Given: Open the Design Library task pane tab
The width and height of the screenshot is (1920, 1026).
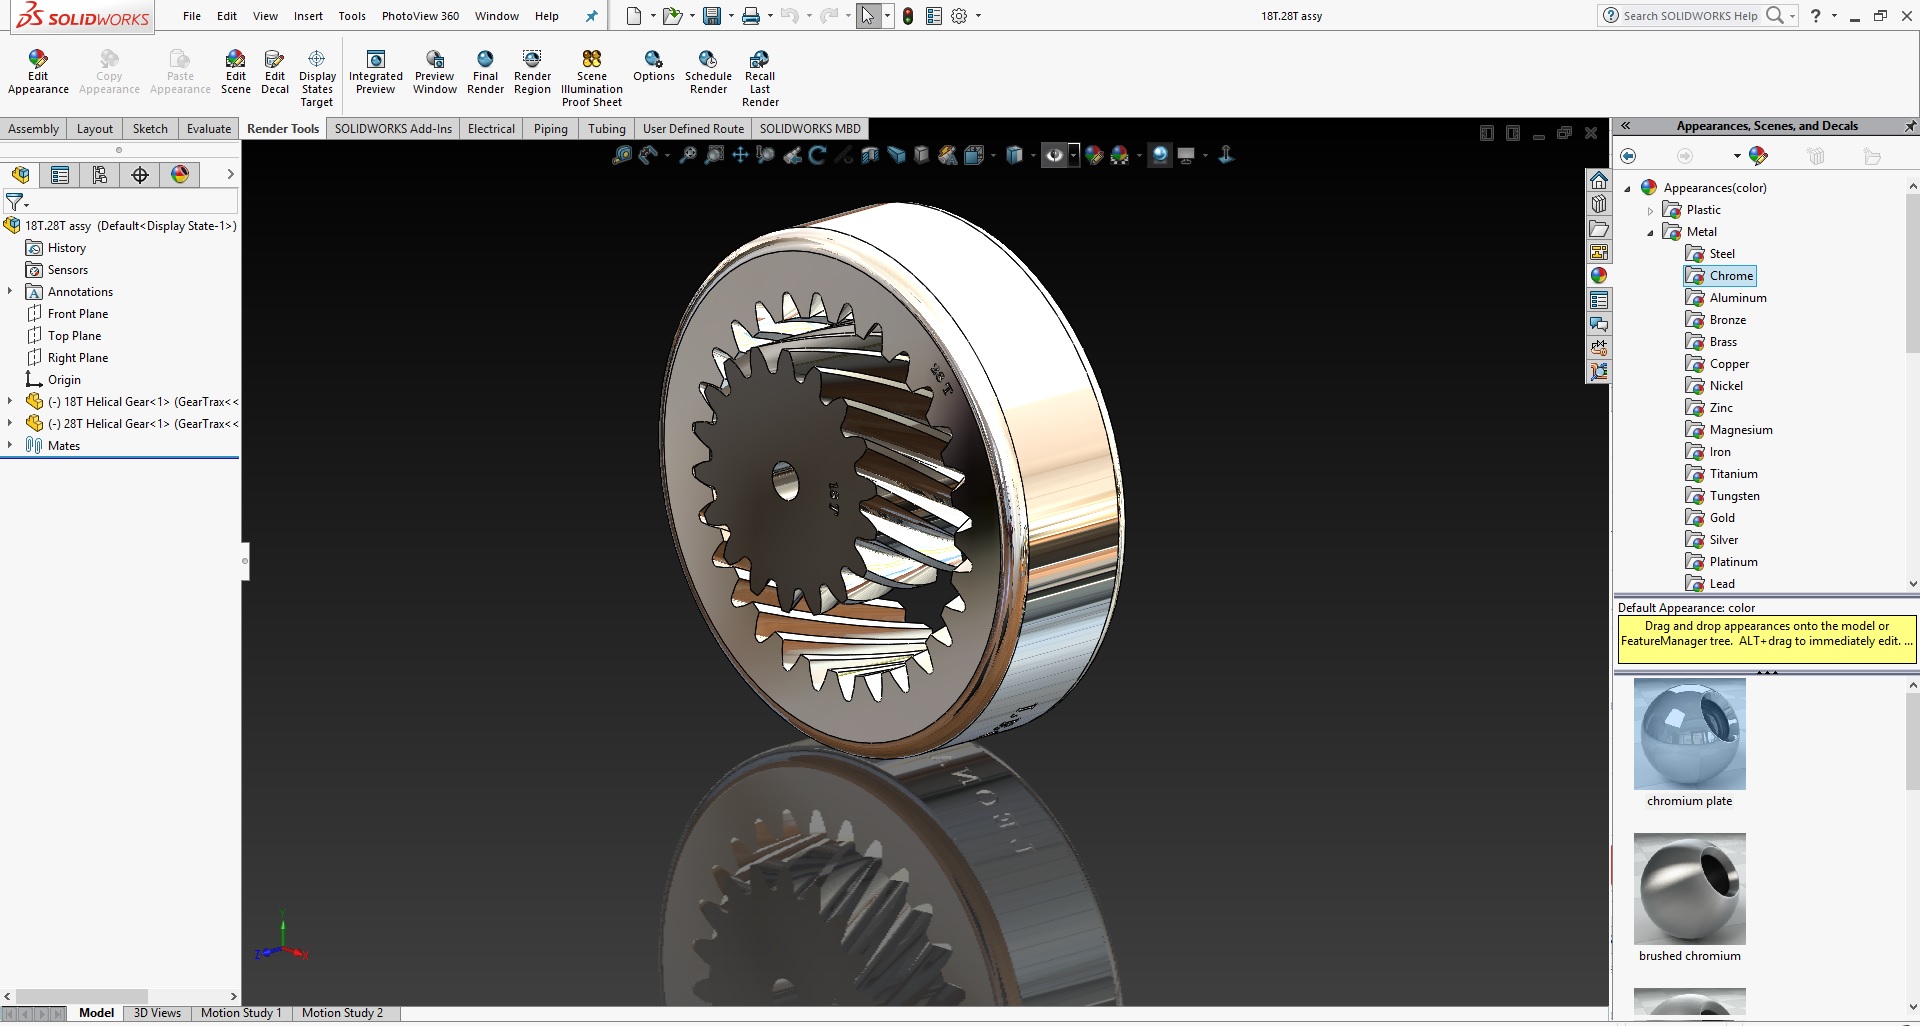Looking at the screenshot, I should (x=1599, y=204).
